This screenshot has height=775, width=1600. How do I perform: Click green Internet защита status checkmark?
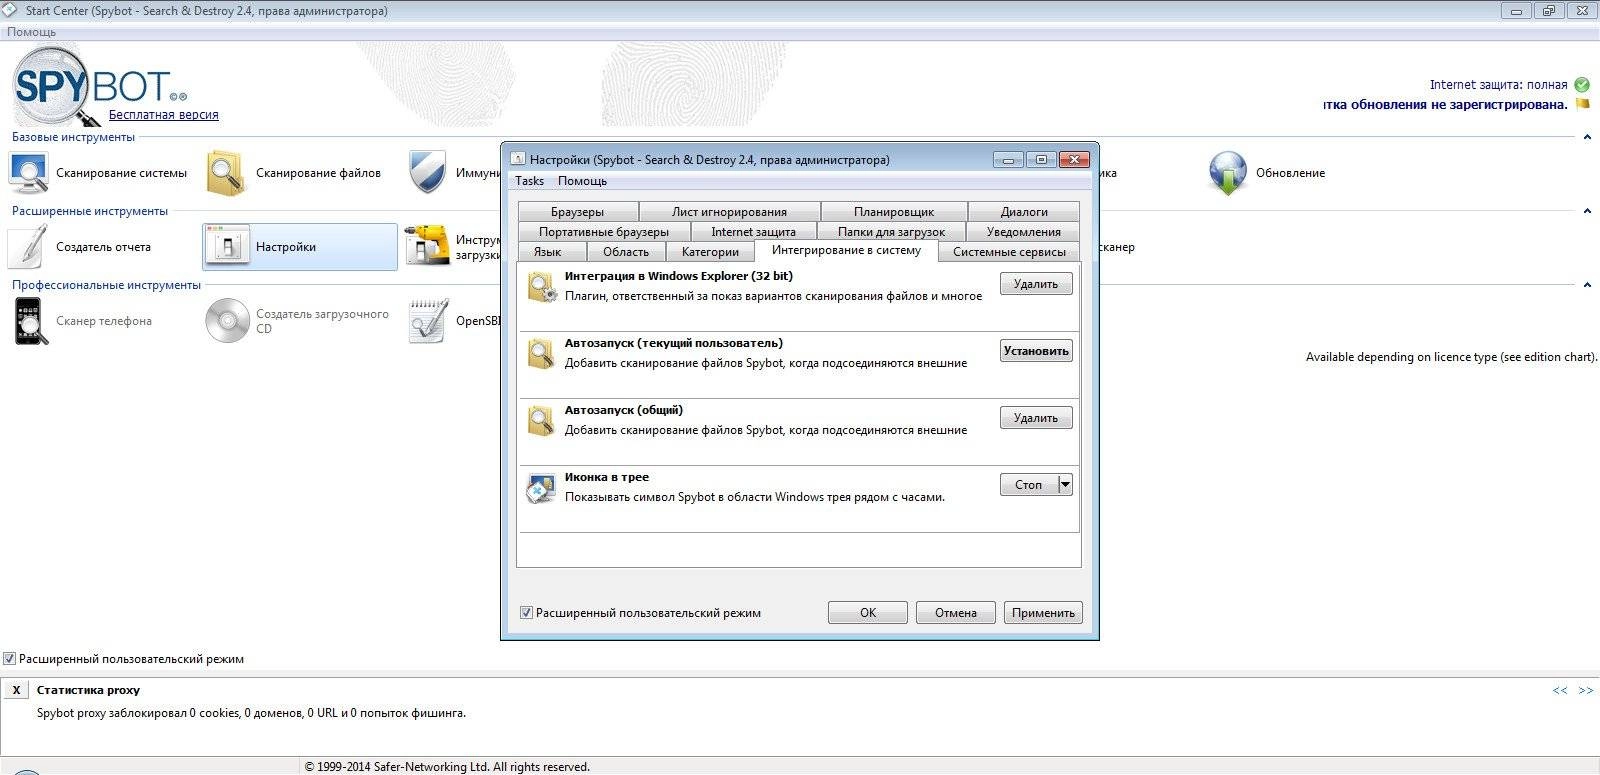[x=1582, y=85]
